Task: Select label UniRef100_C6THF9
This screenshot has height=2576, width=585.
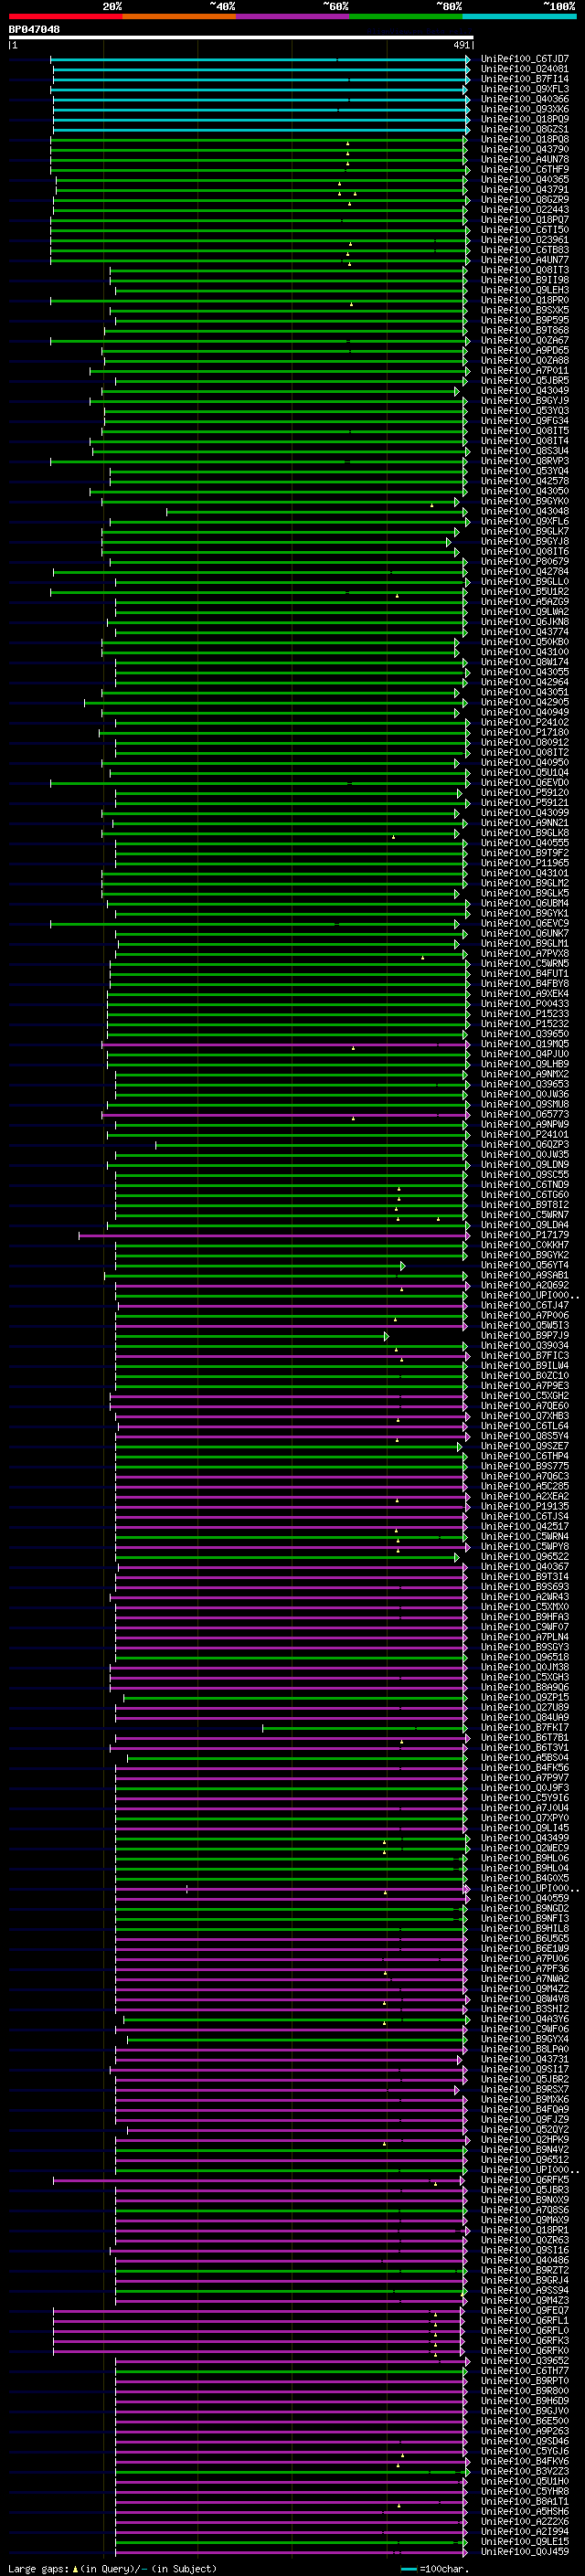Action: coord(524,170)
